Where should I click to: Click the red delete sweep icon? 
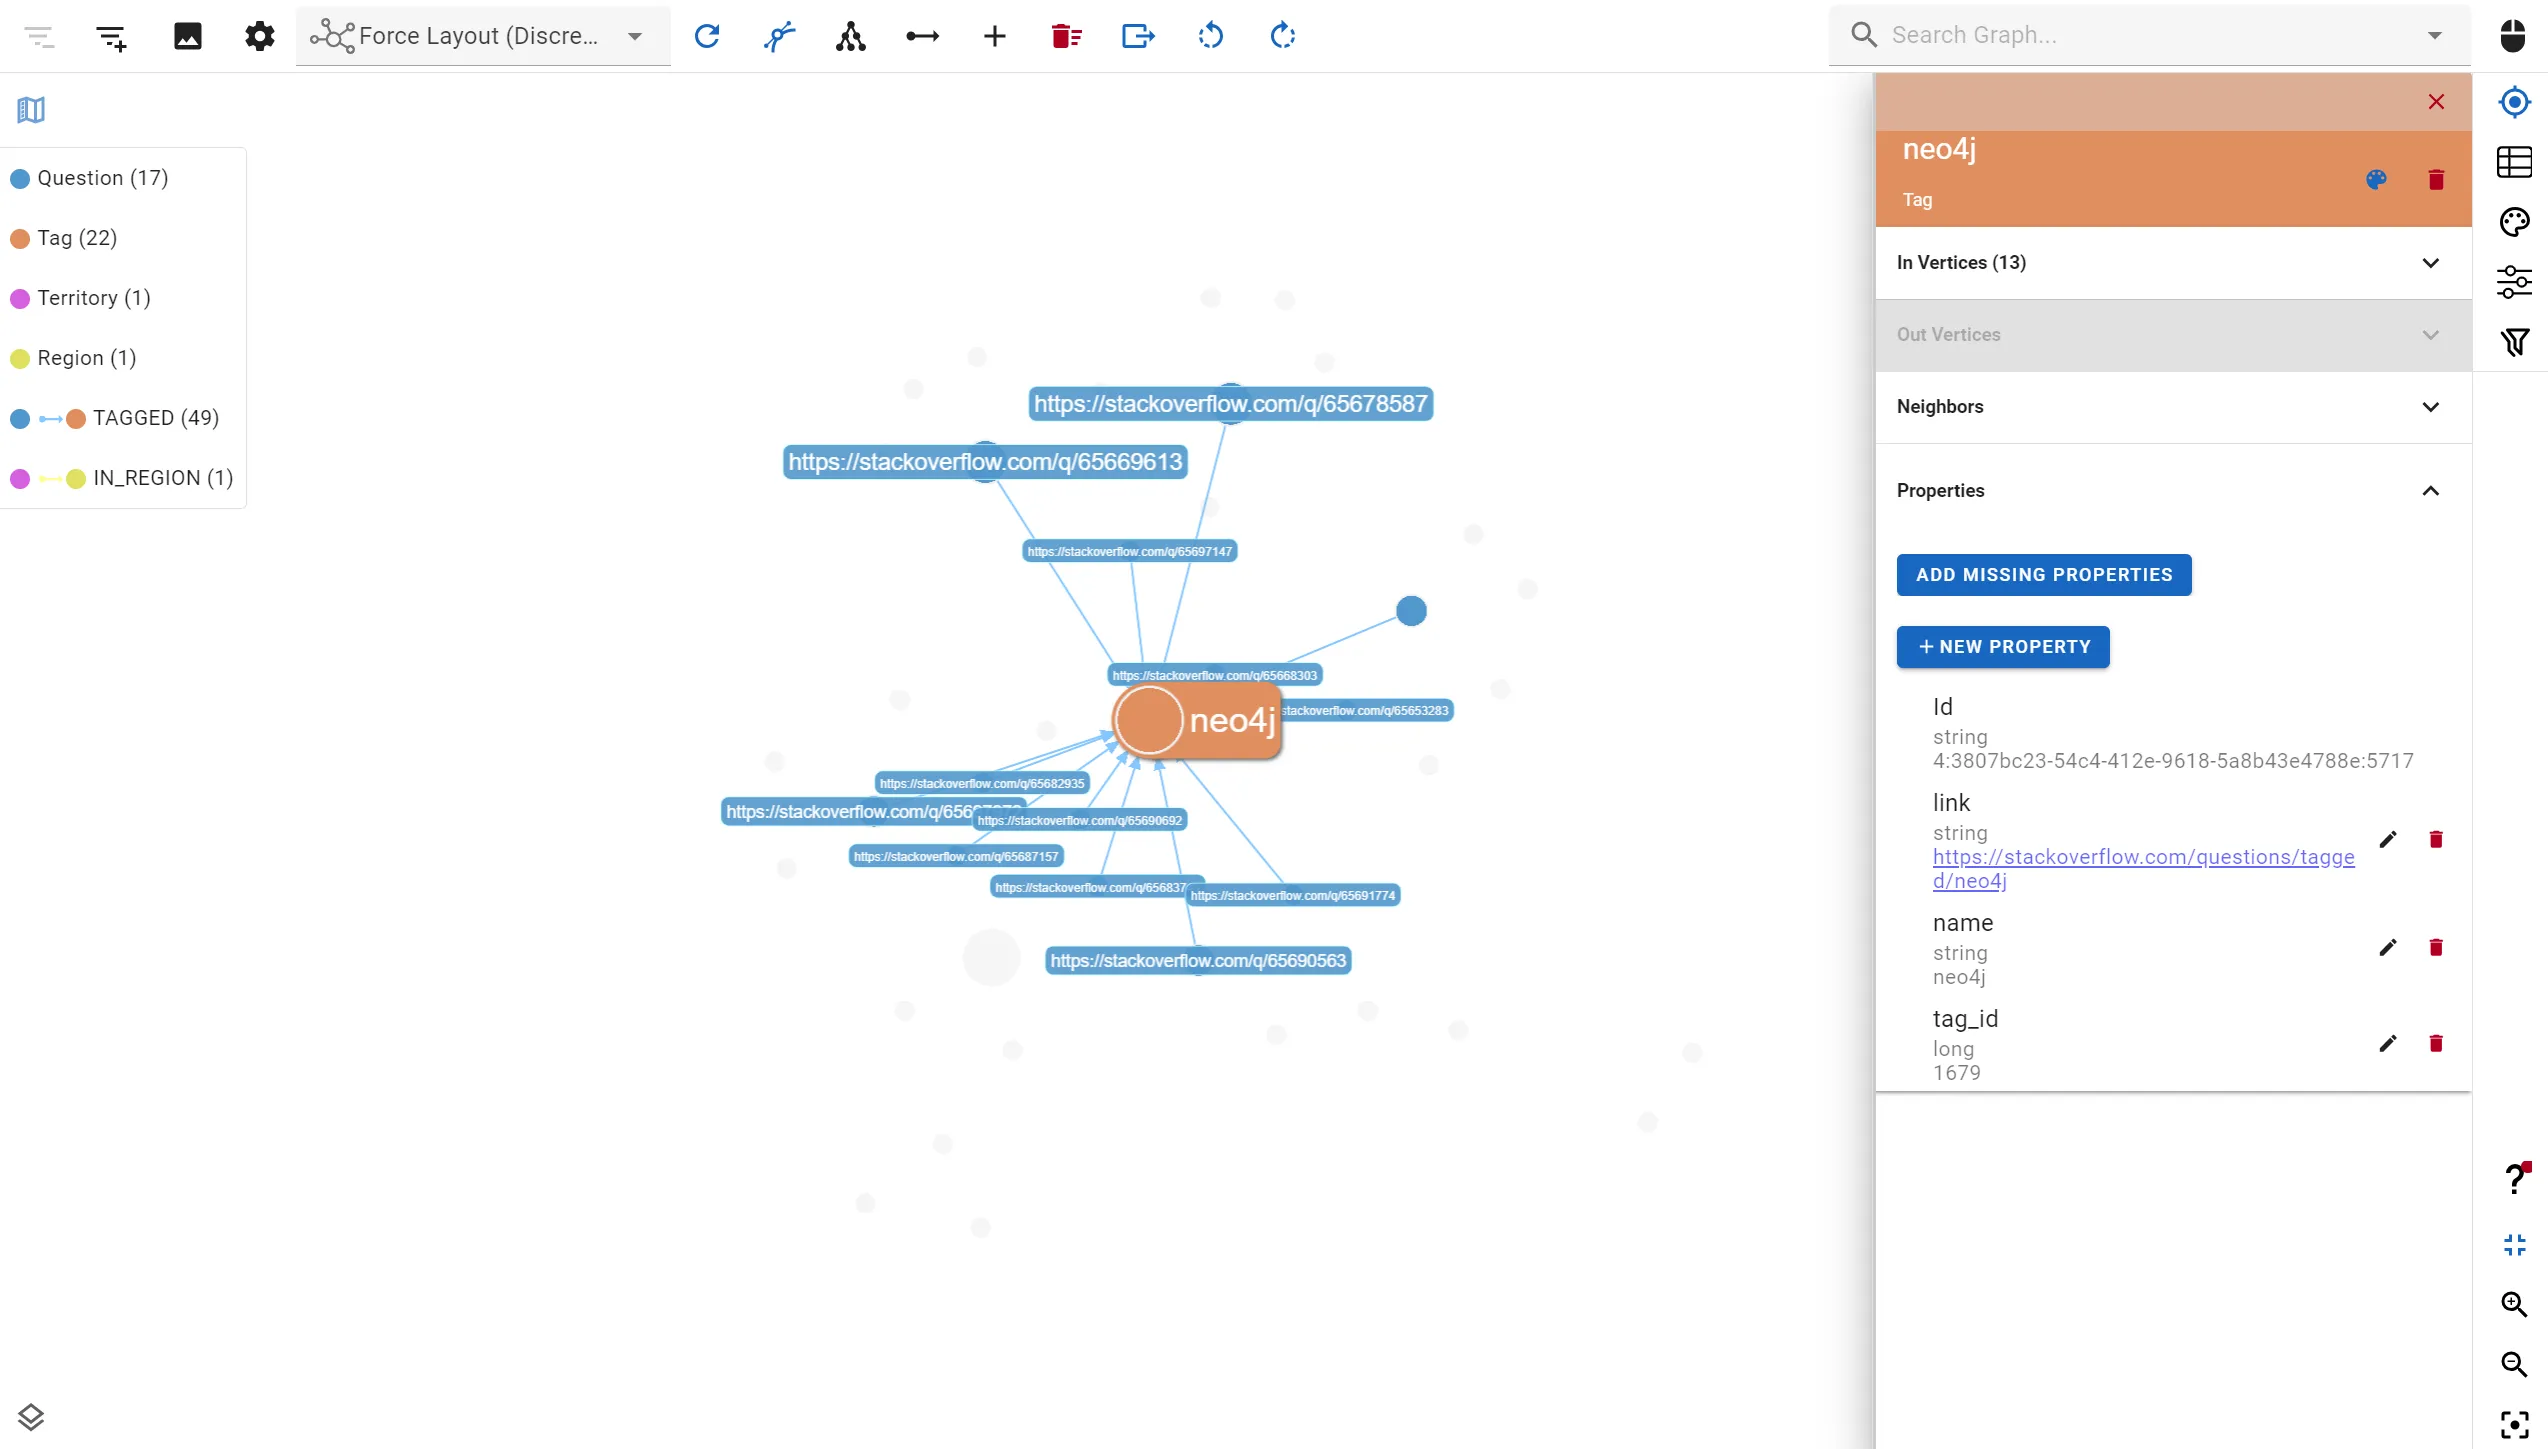tap(1066, 36)
